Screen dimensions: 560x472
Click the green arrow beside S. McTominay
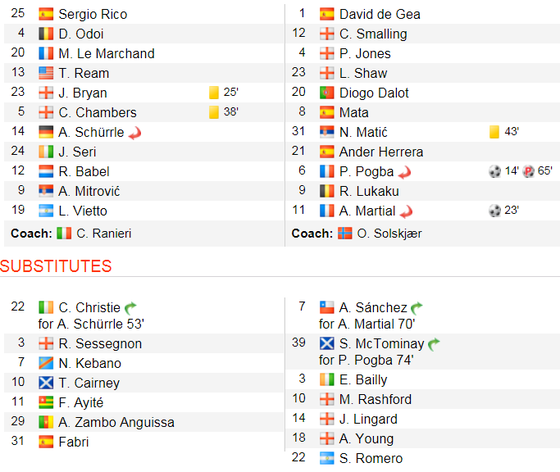434,344
